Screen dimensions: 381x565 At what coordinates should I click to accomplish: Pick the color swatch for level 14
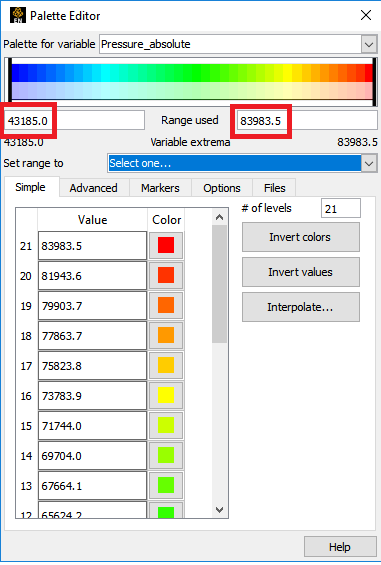(166, 455)
